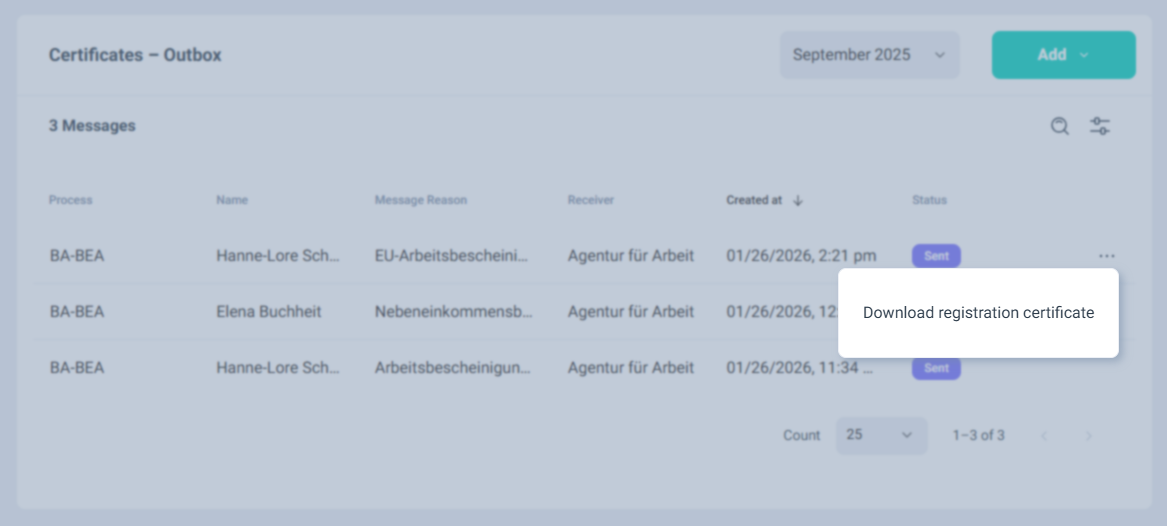Screen dimensions: 1167x526
Task: Select Download registration certificate menu item
Action: click(x=978, y=313)
